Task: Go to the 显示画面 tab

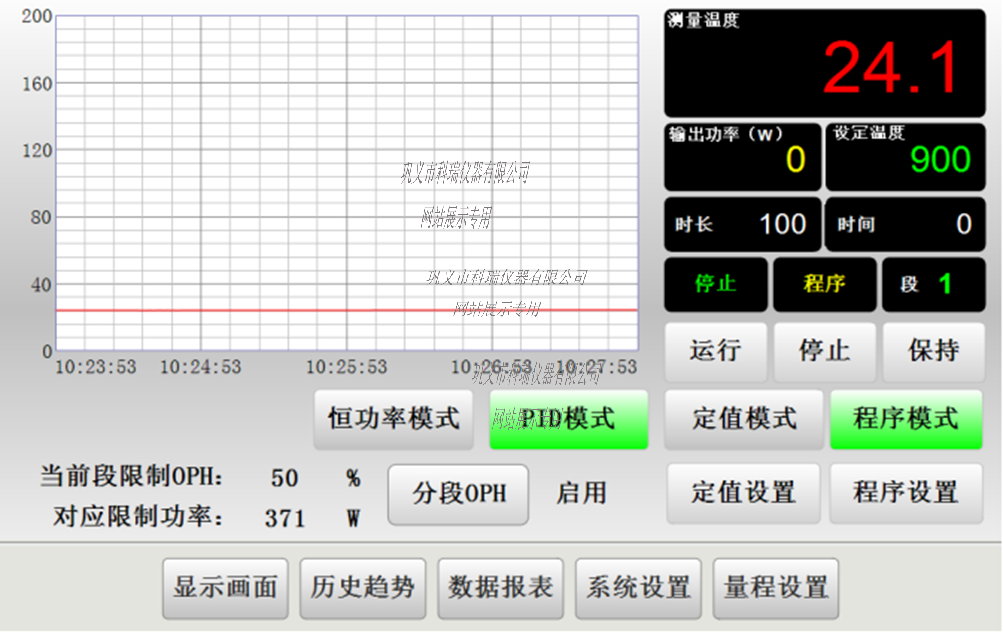Action: (x=225, y=588)
